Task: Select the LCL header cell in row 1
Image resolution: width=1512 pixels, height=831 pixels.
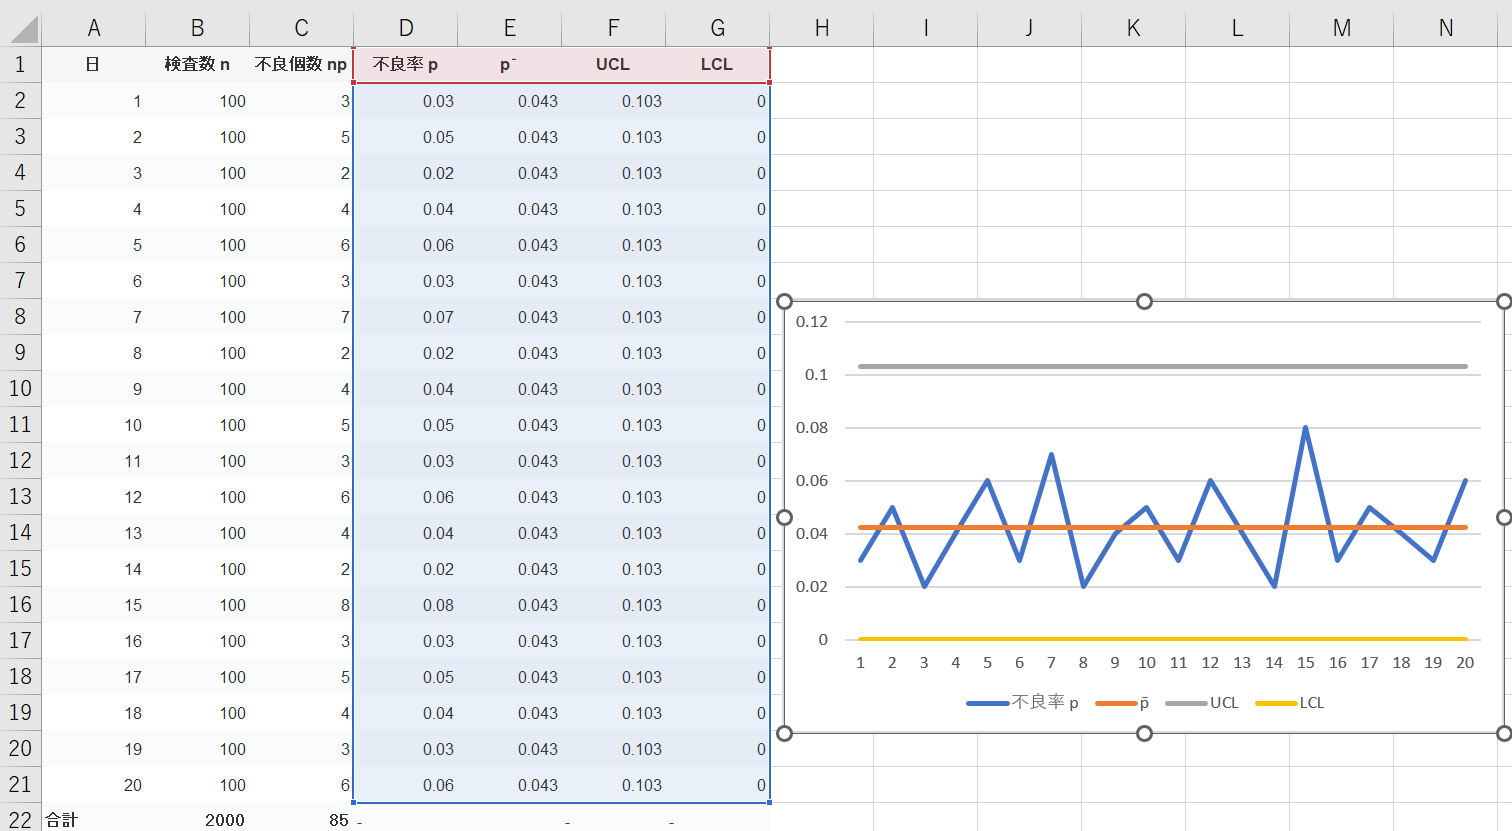Action: pyautogui.click(x=717, y=64)
